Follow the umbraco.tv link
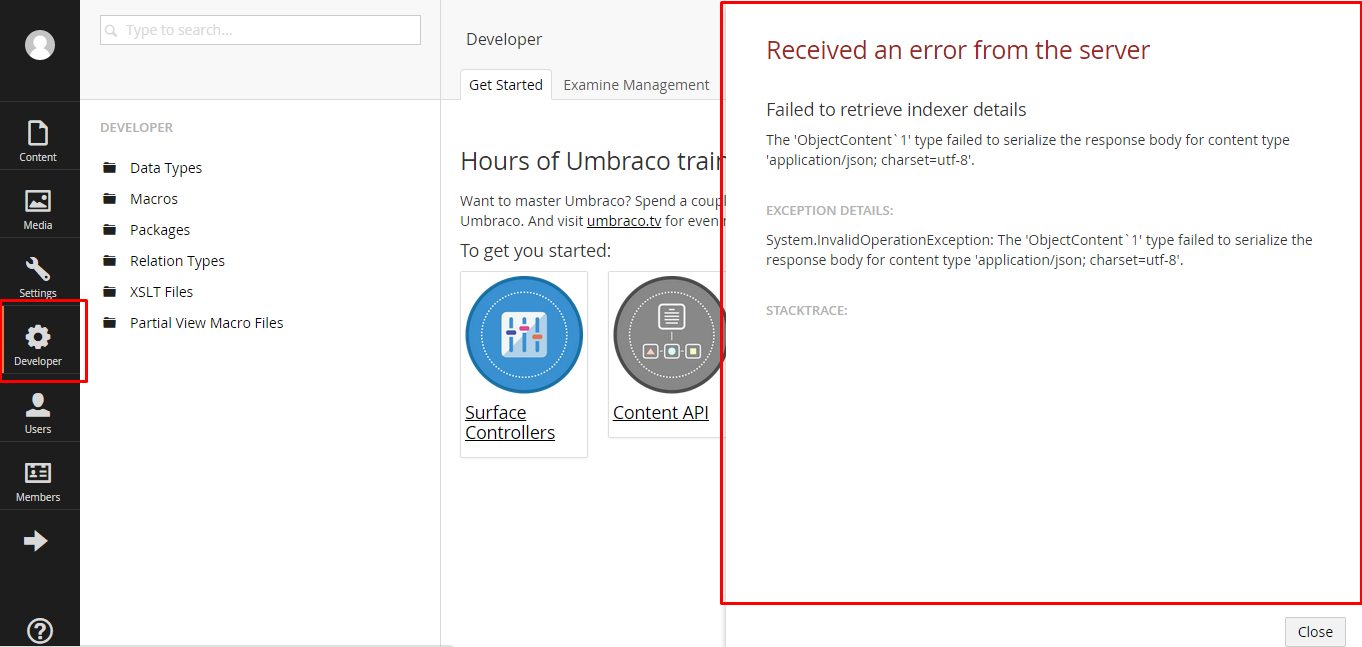The height and width of the screenshot is (647, 1362). click(624, 221)
